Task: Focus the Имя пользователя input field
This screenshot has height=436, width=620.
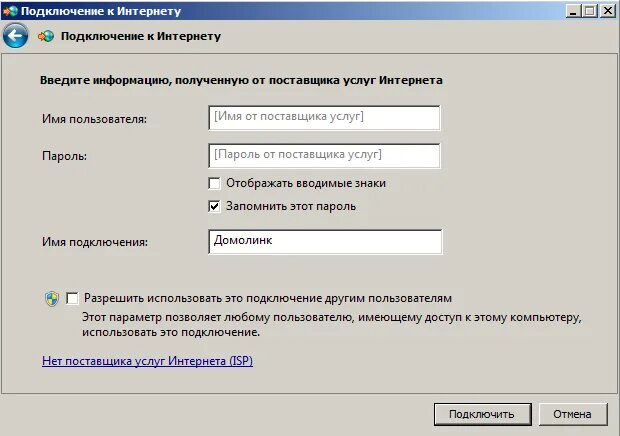Action: coord(324,118)
